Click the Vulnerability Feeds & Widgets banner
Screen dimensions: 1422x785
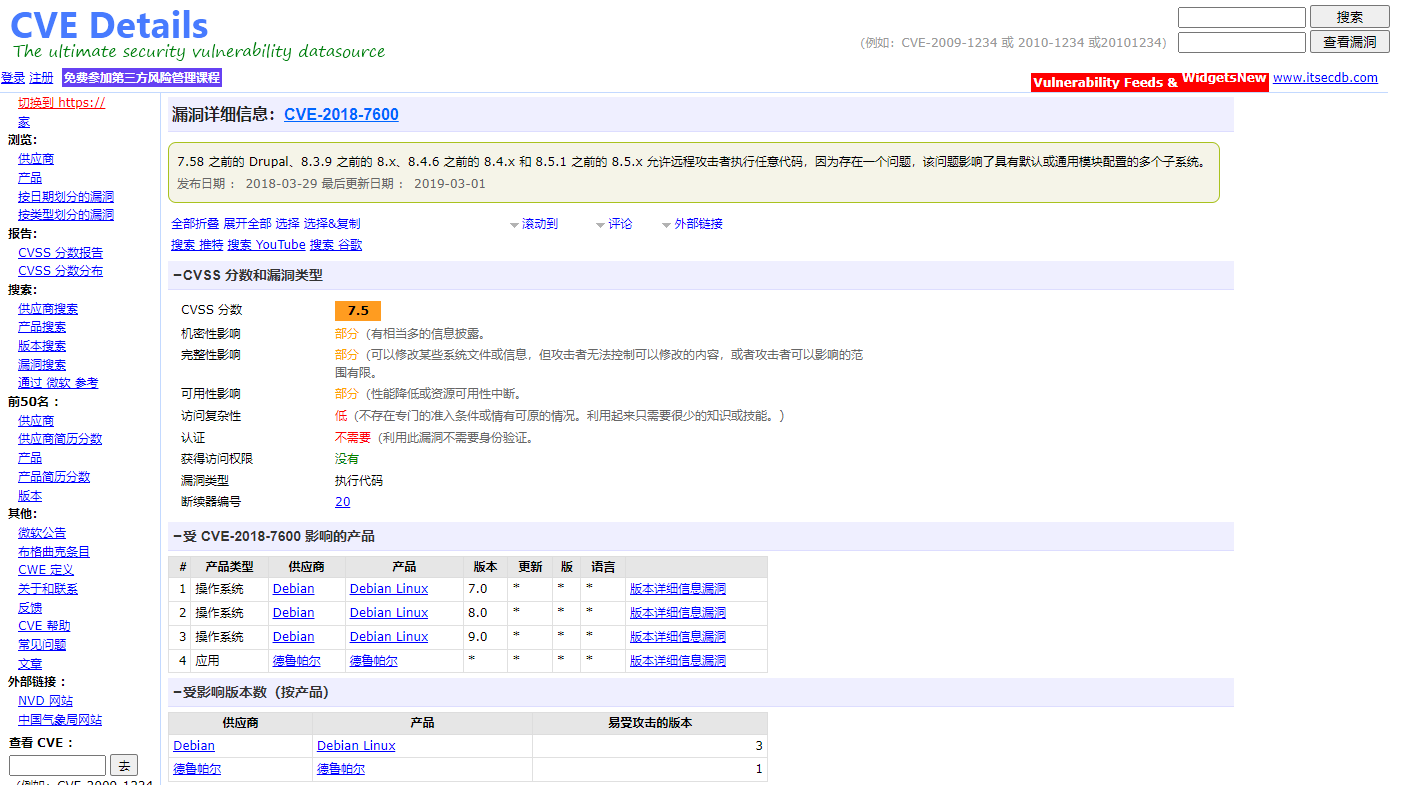pyautogui.click(x=1150, y=82)
